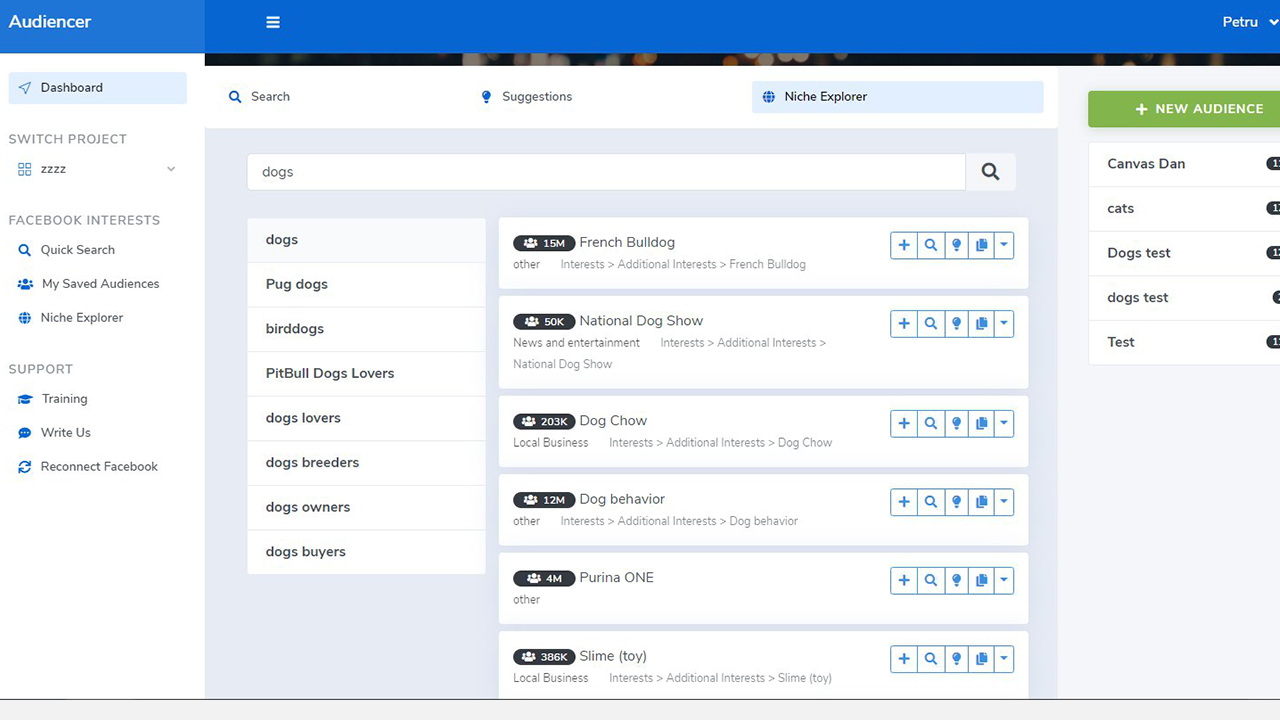Select the dogs breeders niche

point(366,463)
